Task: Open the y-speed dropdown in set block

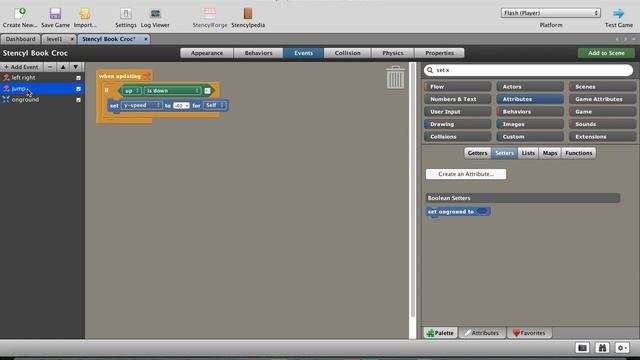Action: point(141,106)
